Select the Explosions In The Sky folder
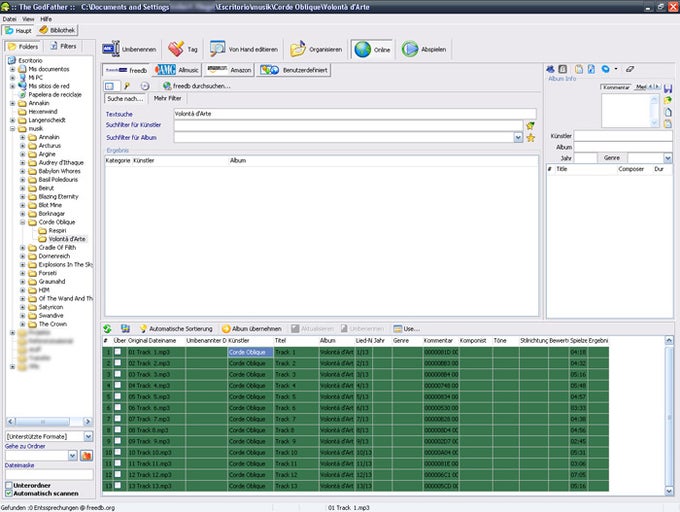The image size is (680, 512). coord(65,264)
